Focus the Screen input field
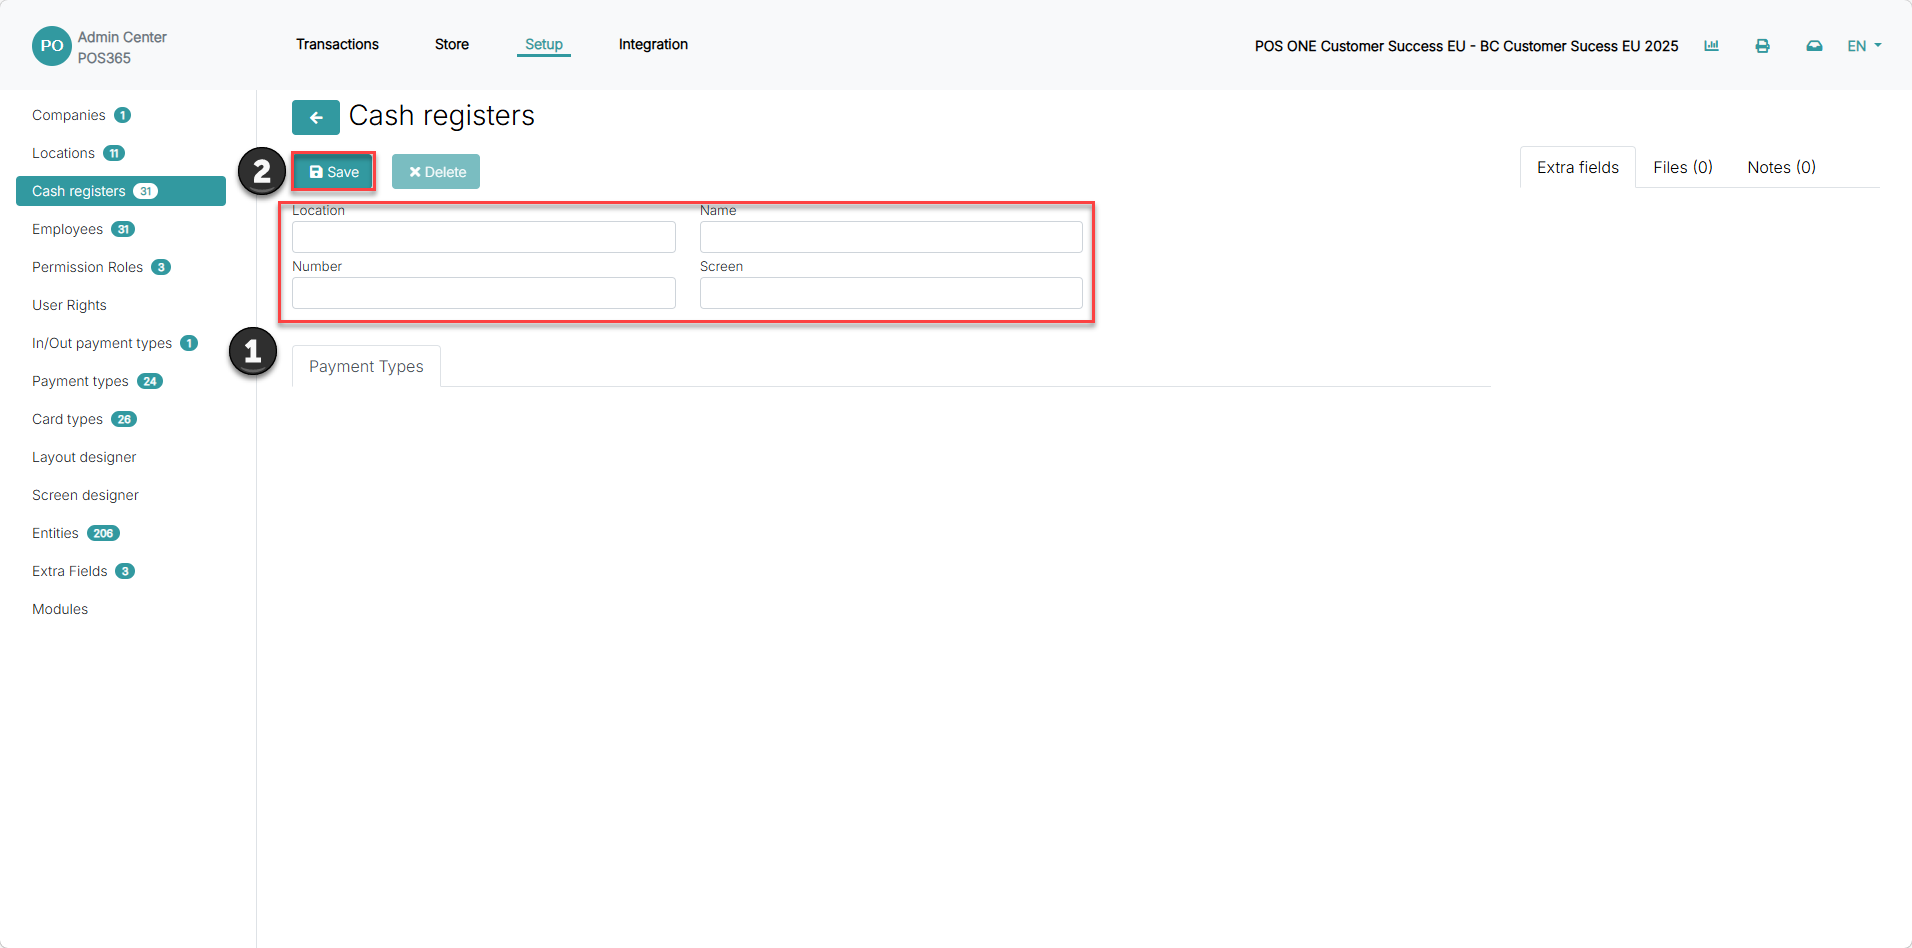 coord(891,293)
